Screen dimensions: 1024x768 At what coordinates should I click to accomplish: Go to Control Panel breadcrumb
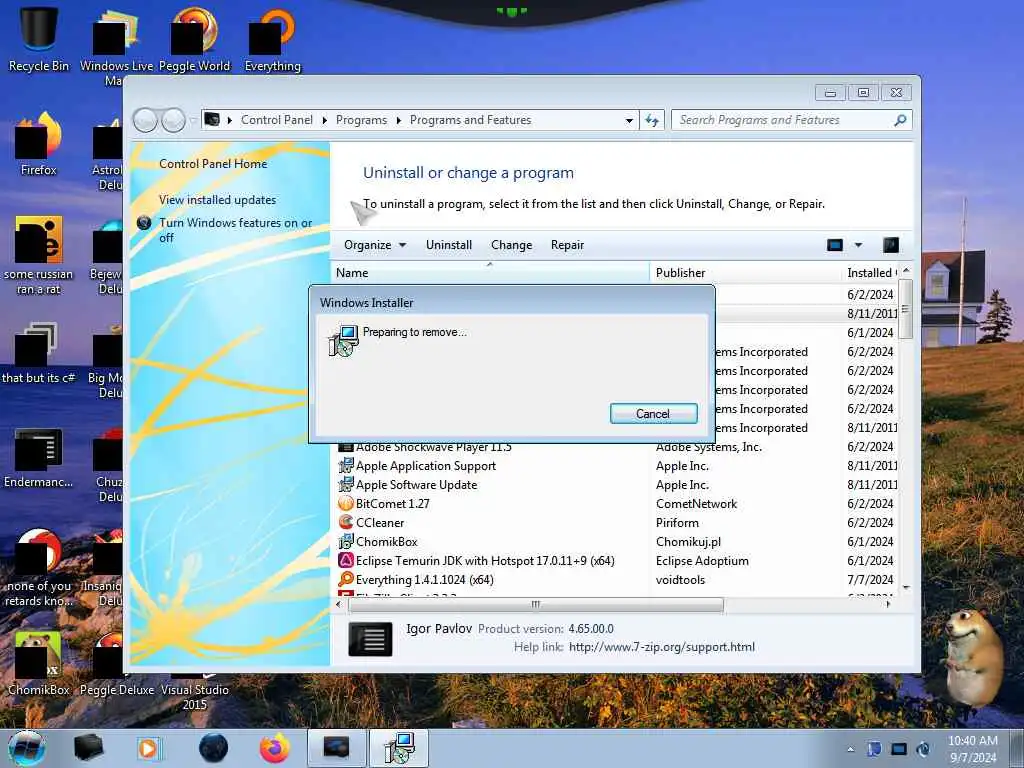pos(277,120)
